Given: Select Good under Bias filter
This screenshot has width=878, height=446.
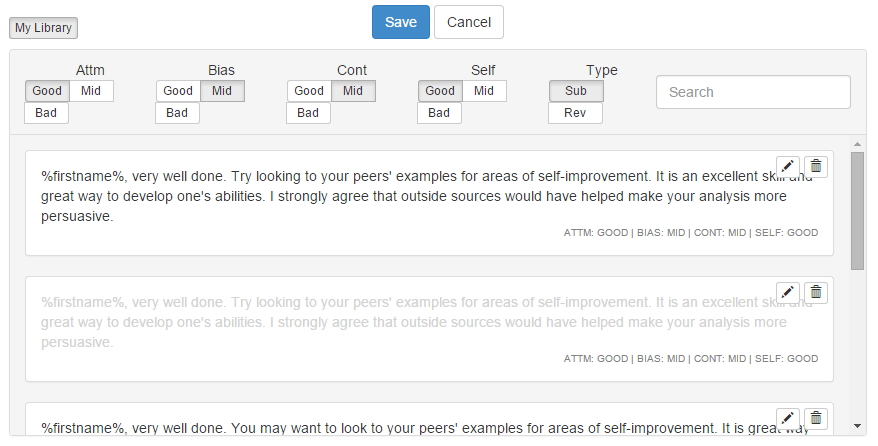Looking at the screenshot, I should 178,91.
